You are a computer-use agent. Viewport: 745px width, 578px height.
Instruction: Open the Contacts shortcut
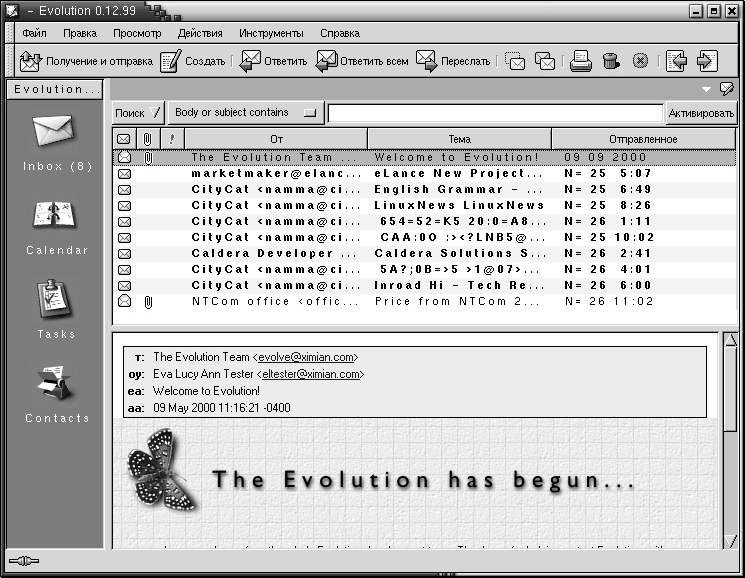[x=57, y=391]
